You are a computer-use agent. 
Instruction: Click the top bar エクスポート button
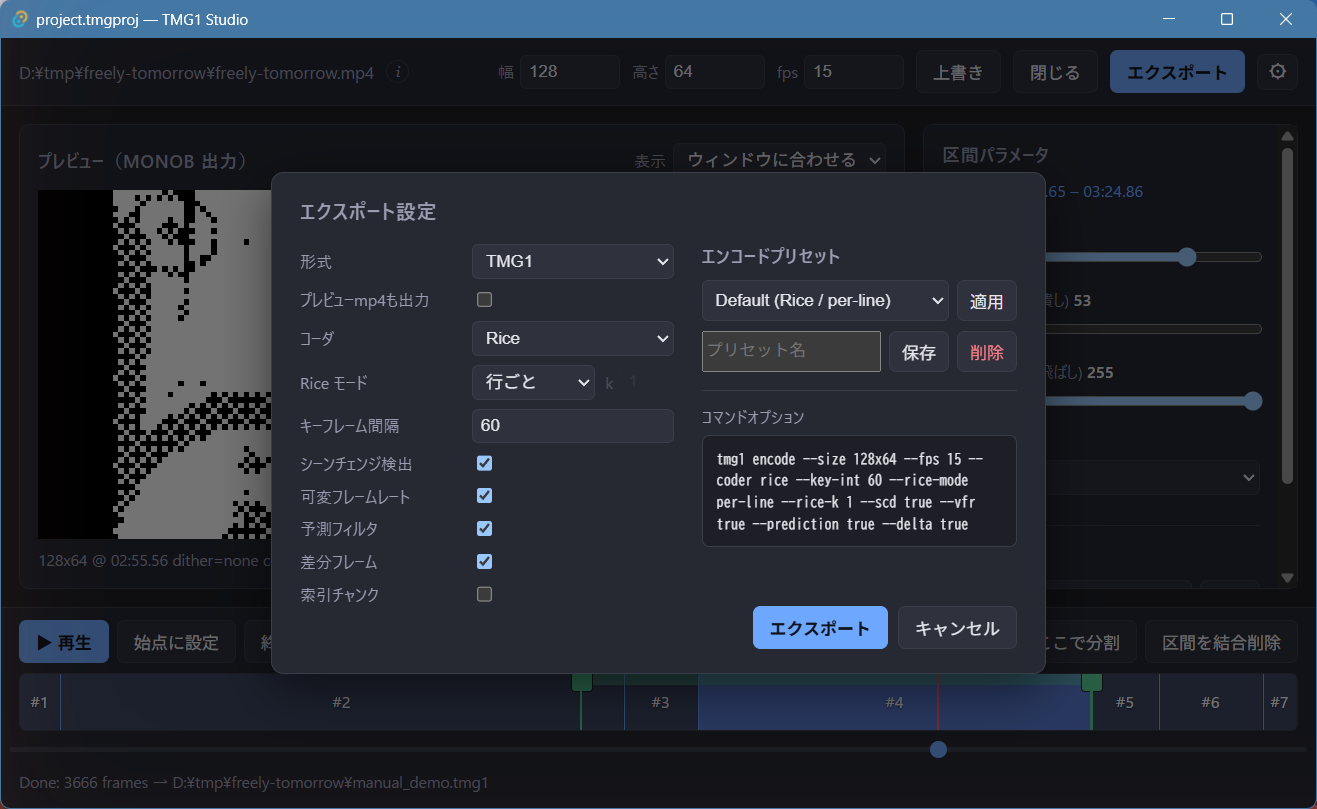(x=1177, y=72)
